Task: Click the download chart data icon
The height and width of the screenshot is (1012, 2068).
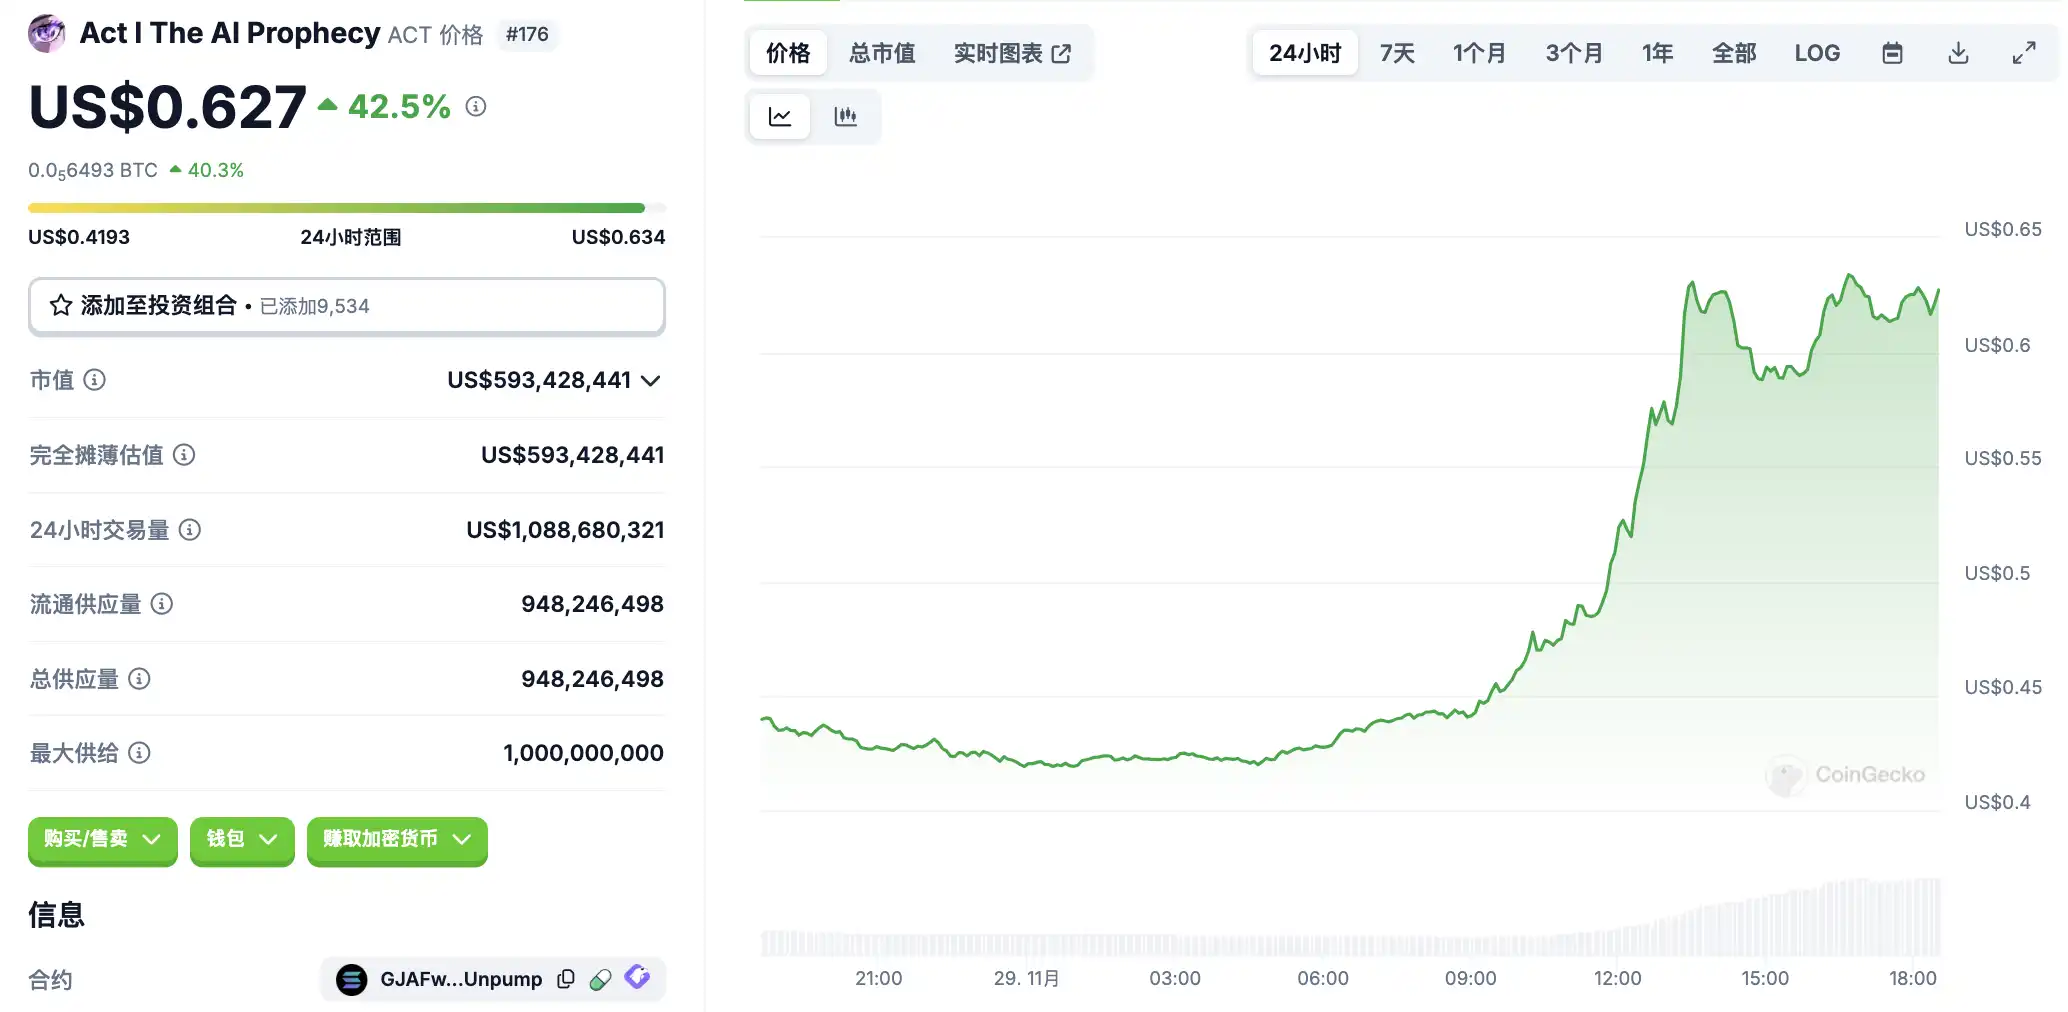Action: click(x=1958, y=53)
